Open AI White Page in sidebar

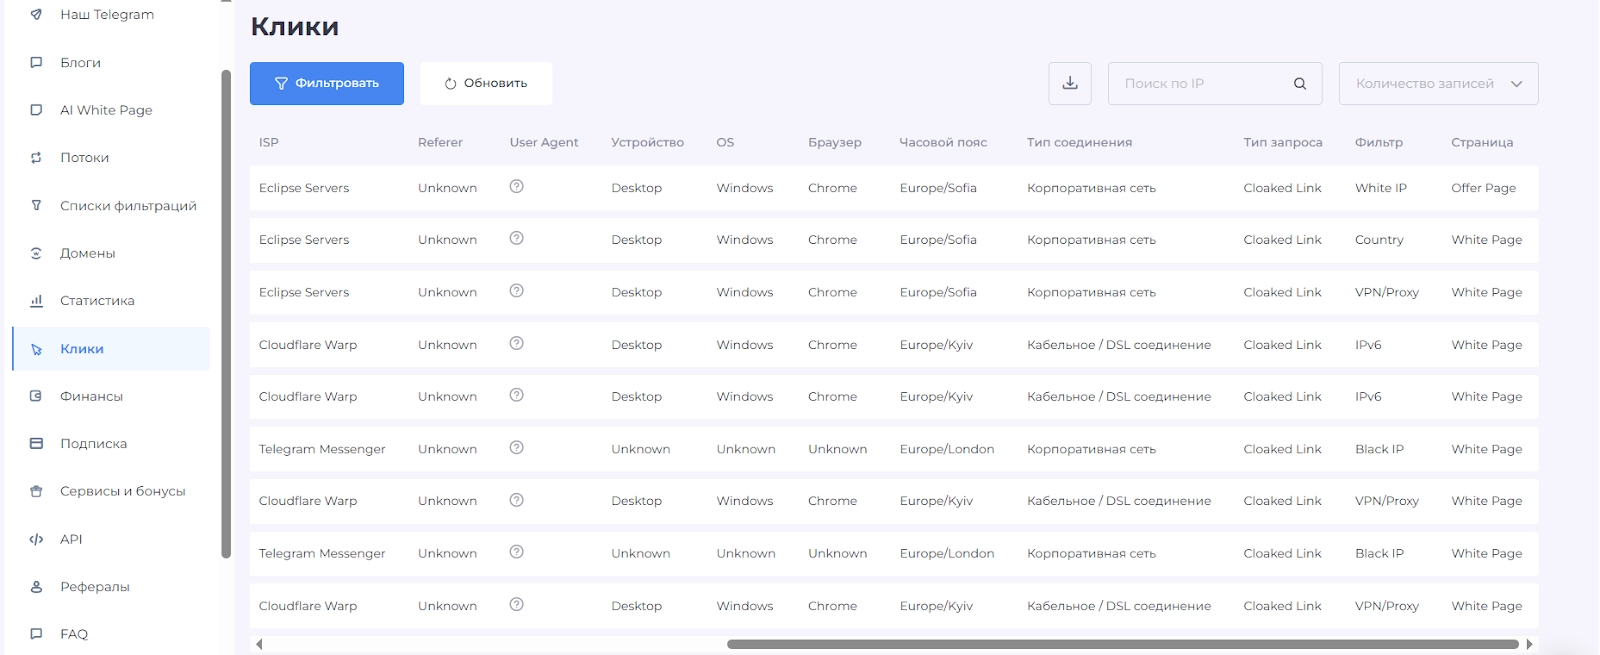click(x=106, y=110)
